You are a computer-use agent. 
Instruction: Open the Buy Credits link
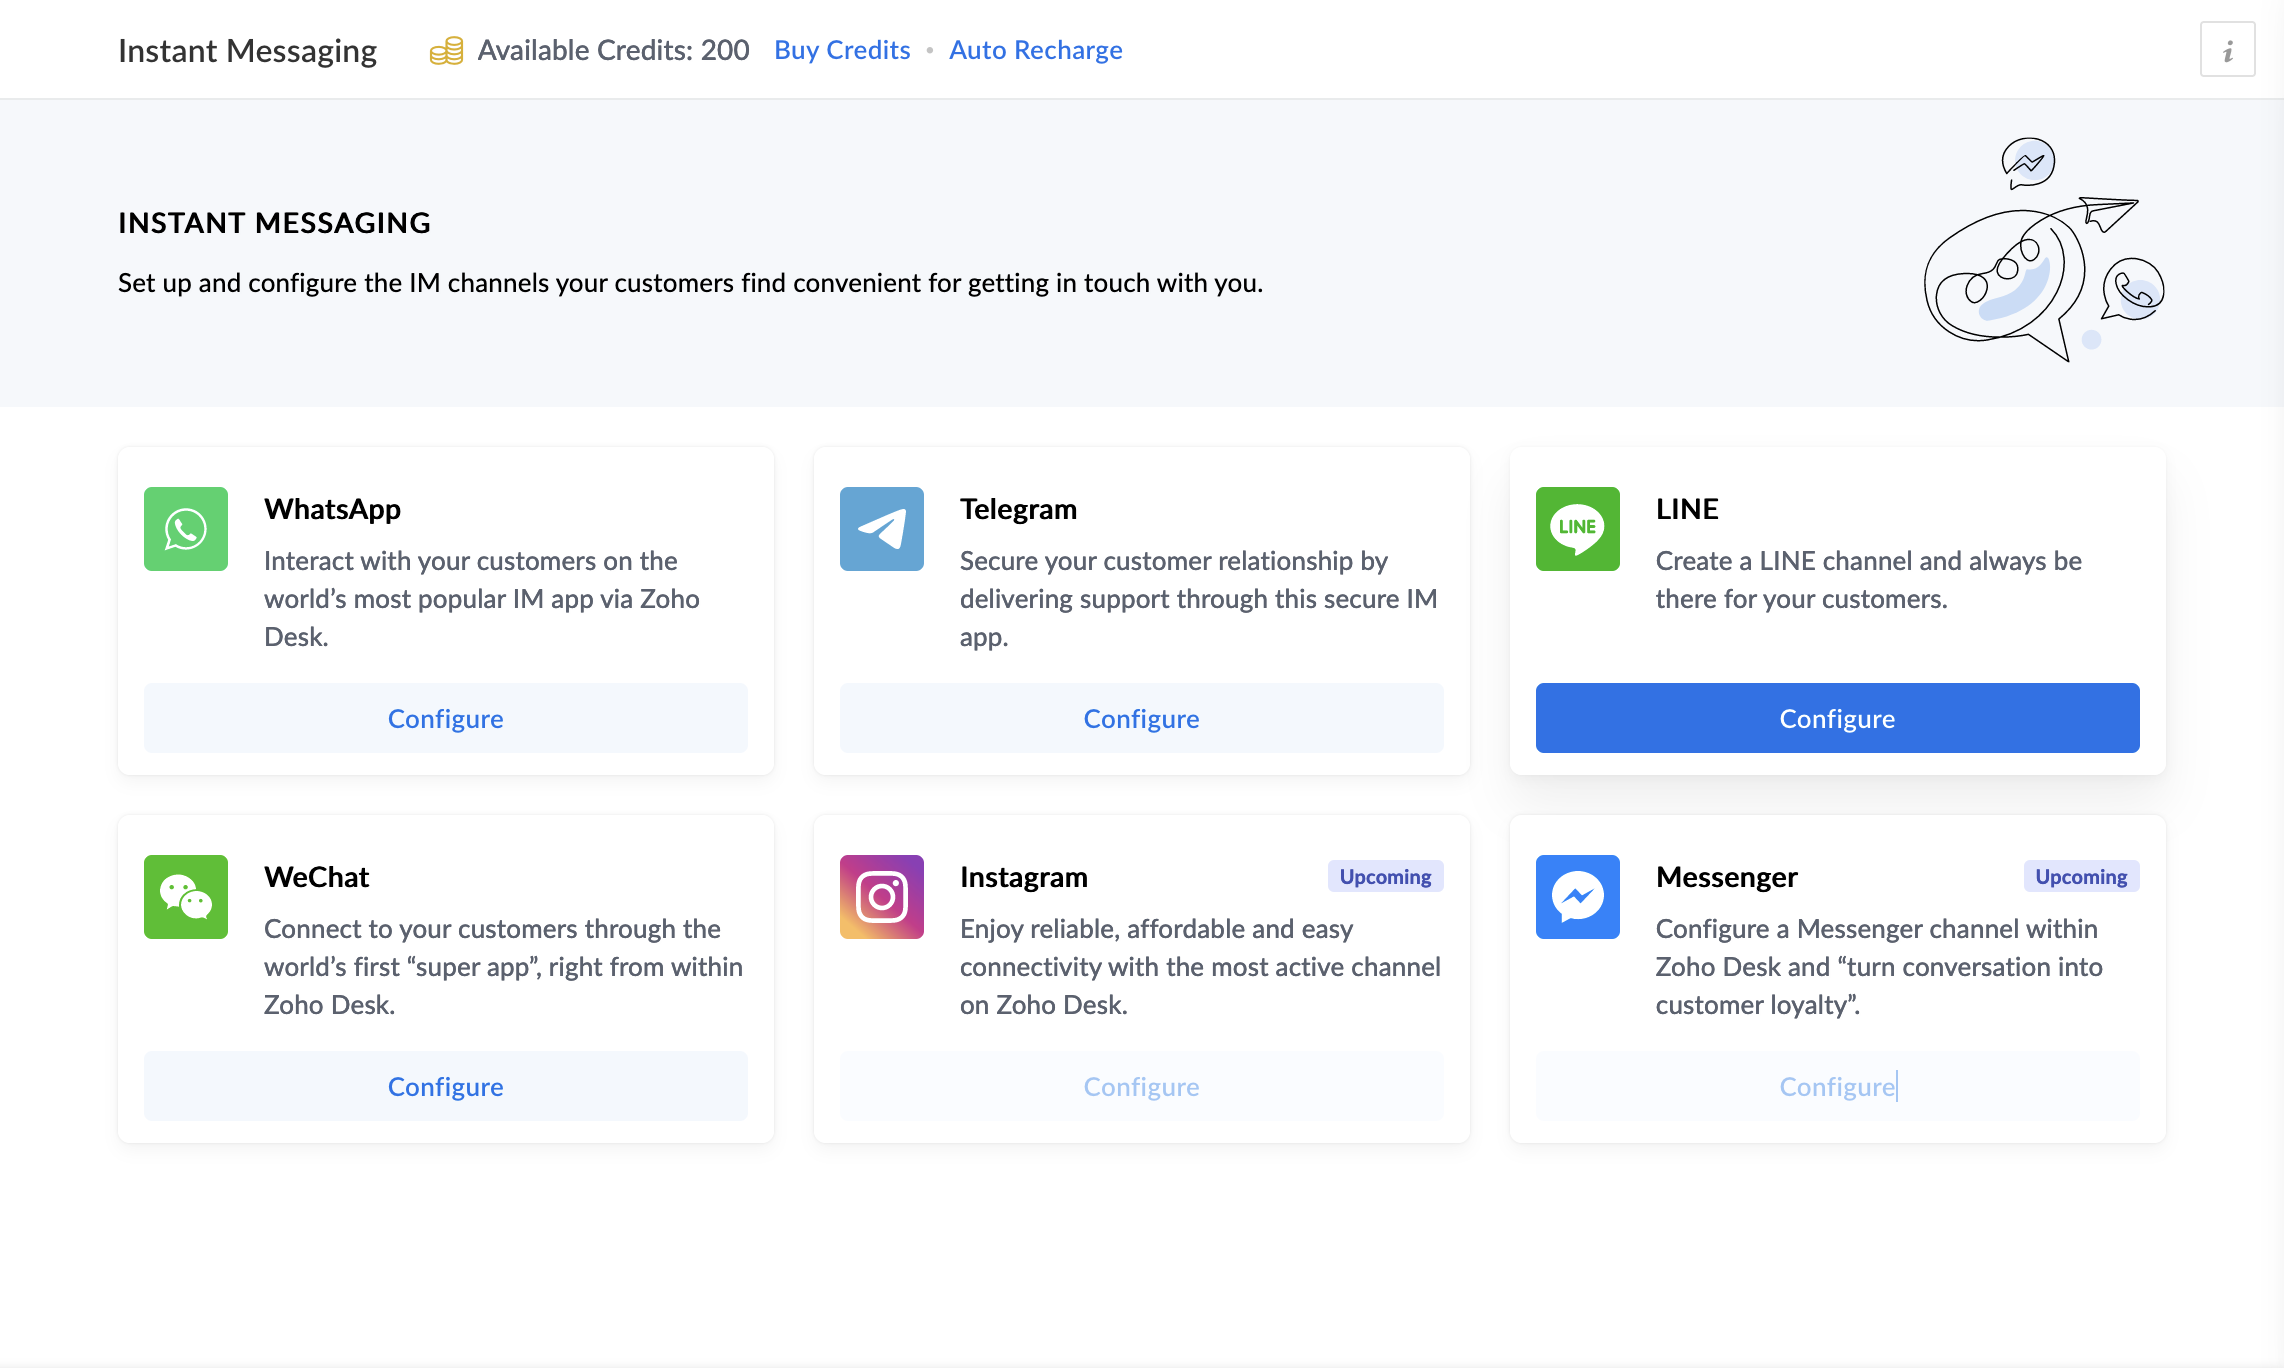[842, 50]
